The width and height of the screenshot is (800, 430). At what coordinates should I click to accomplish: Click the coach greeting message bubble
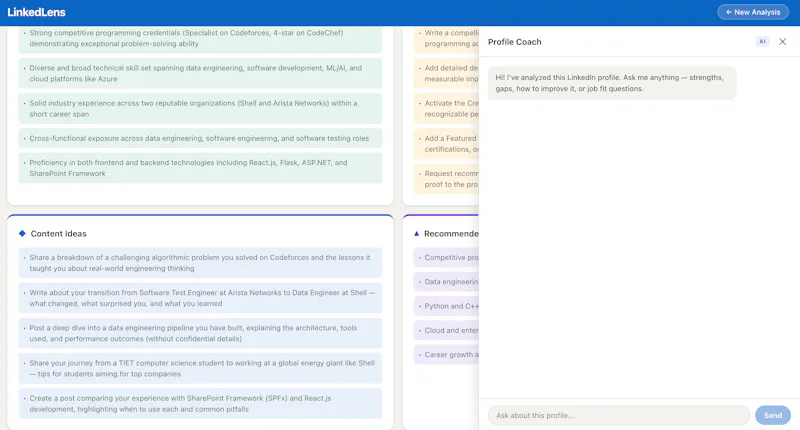click(612, 83)
